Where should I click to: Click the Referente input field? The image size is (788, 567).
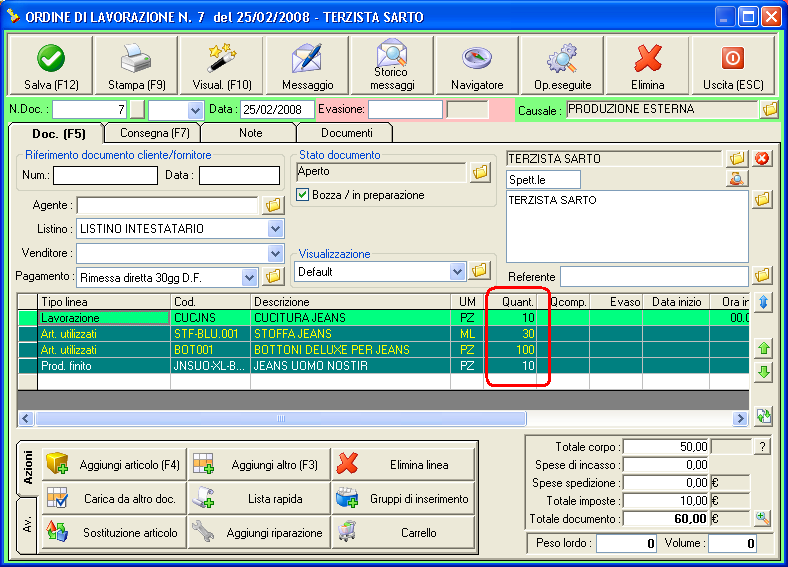click(654, 276)
